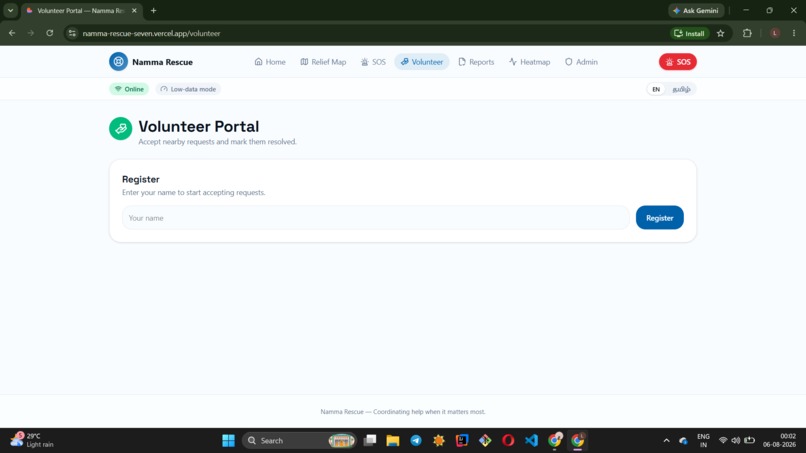Image resolution: width=806 pixels, height=453 pixels.
Task: Open the clock and date panel
Action: [780, 440]
